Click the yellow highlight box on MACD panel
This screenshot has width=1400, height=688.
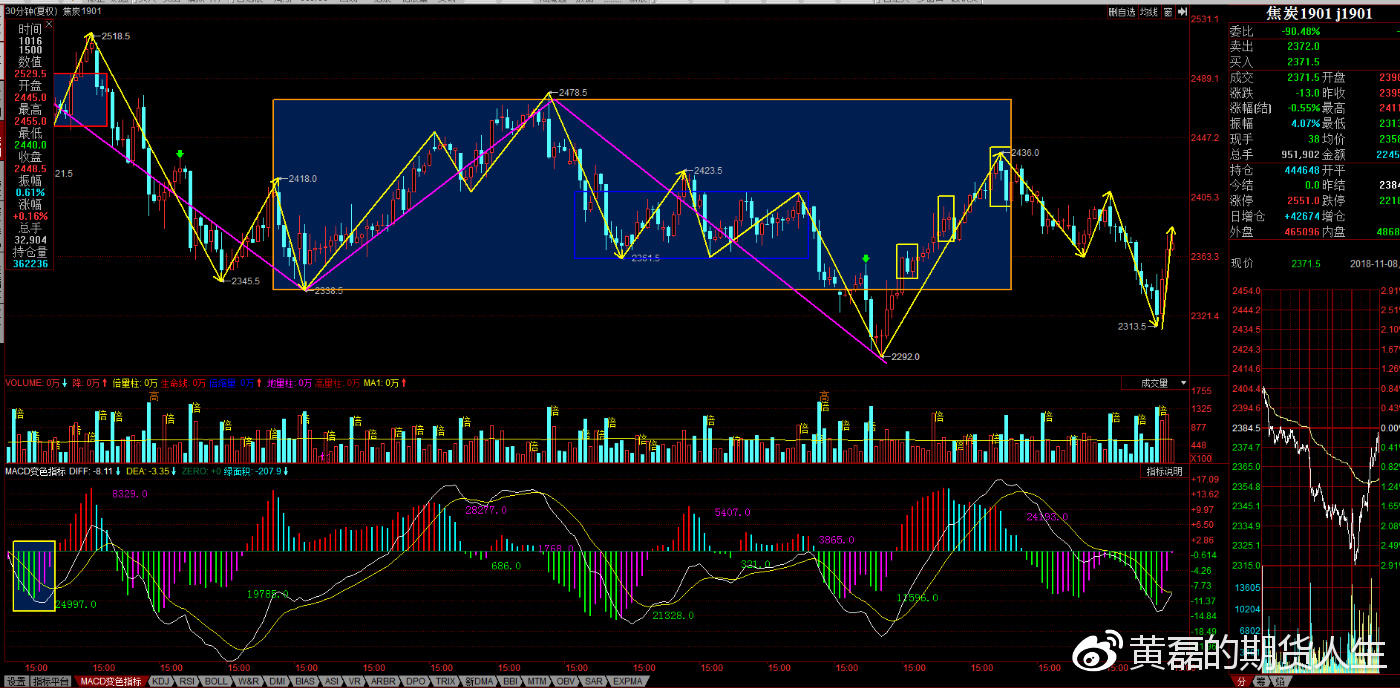[34, 575]
